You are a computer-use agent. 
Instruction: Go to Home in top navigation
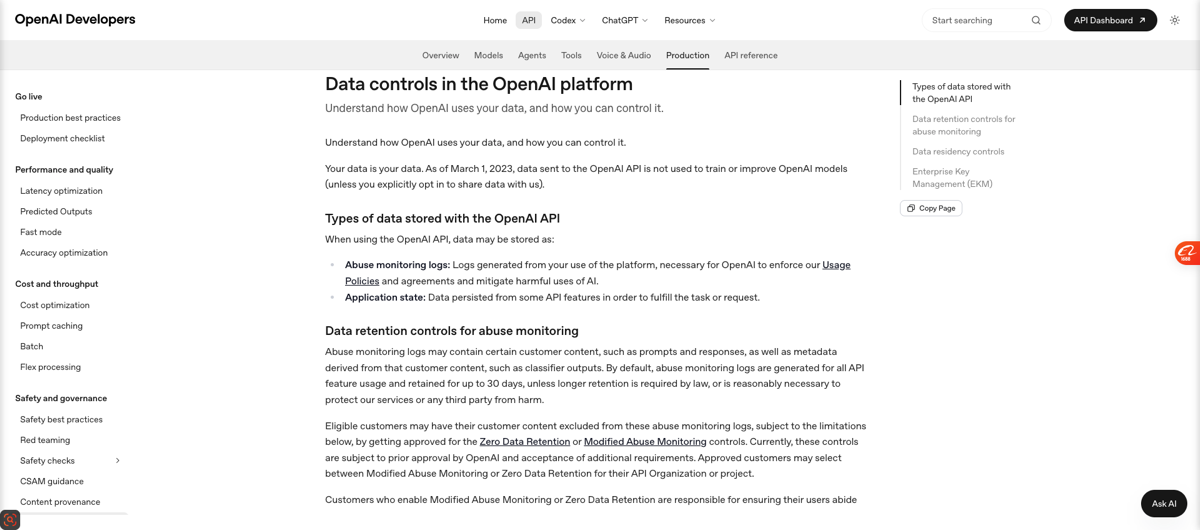495,20
